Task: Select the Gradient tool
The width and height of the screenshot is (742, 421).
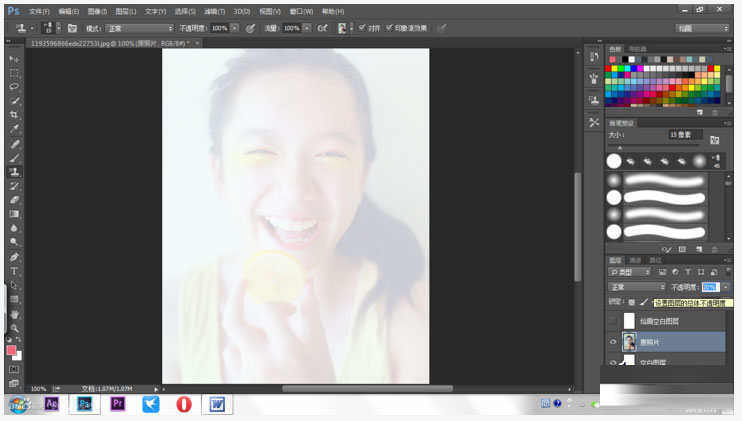Action: click(14, 214)
